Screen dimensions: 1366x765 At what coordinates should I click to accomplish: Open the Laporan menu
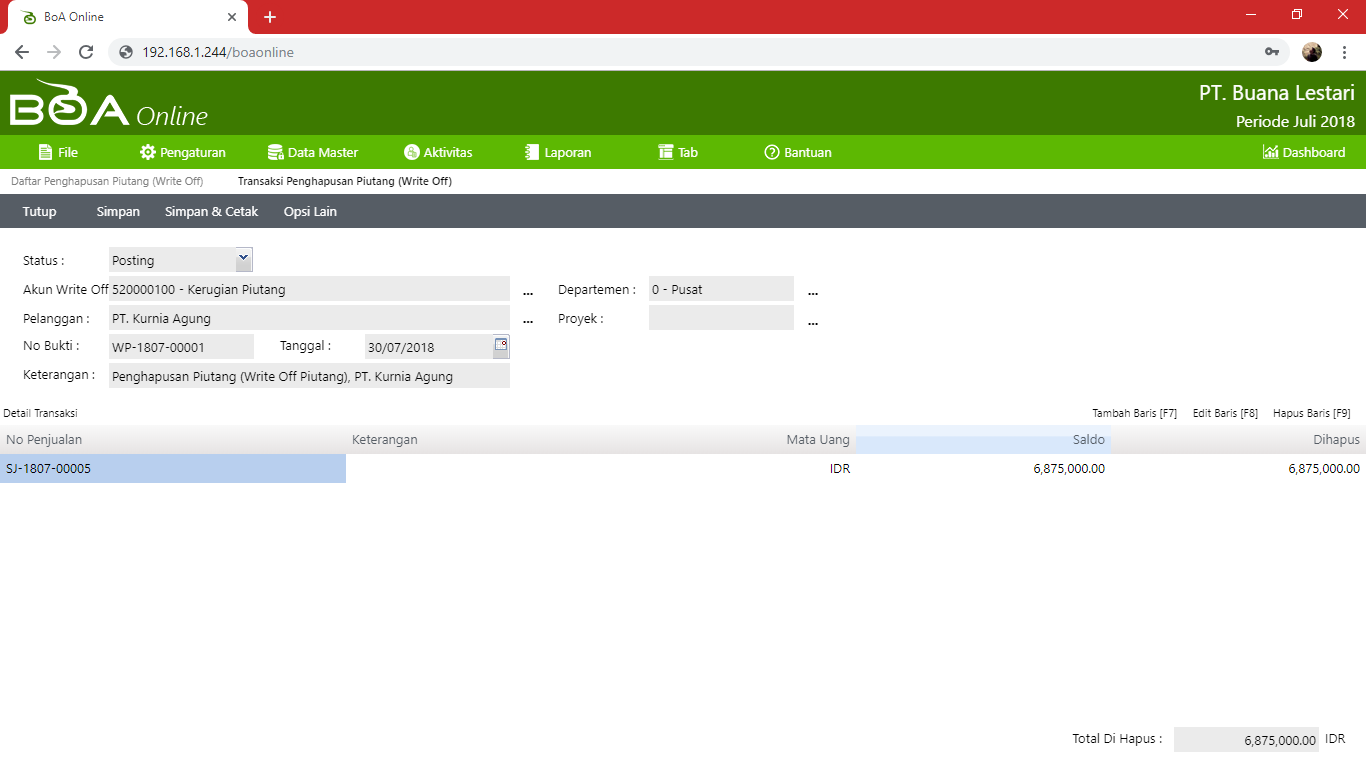(558, 152)
